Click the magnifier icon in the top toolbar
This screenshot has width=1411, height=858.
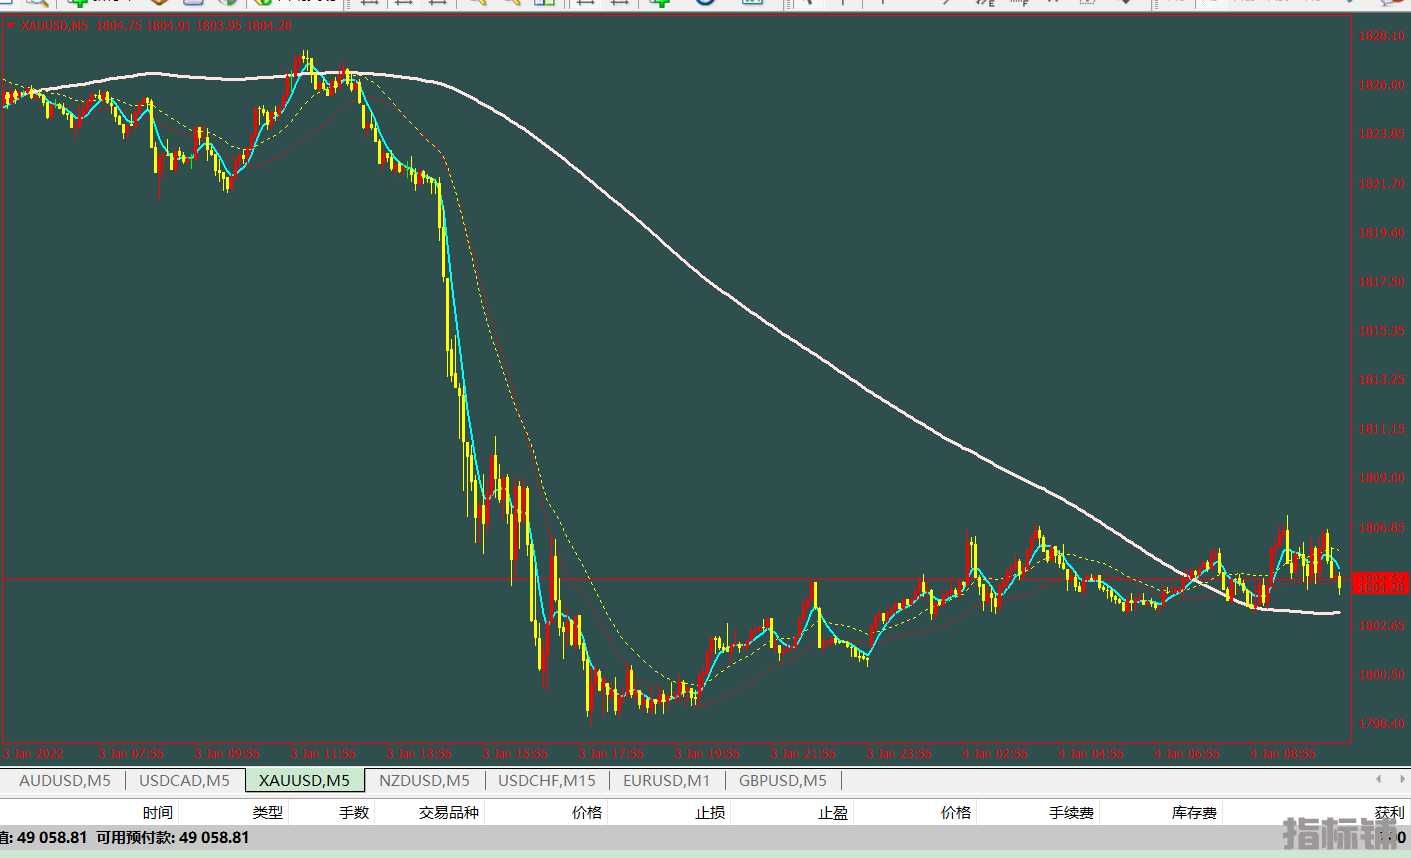(x=37, y=3)
